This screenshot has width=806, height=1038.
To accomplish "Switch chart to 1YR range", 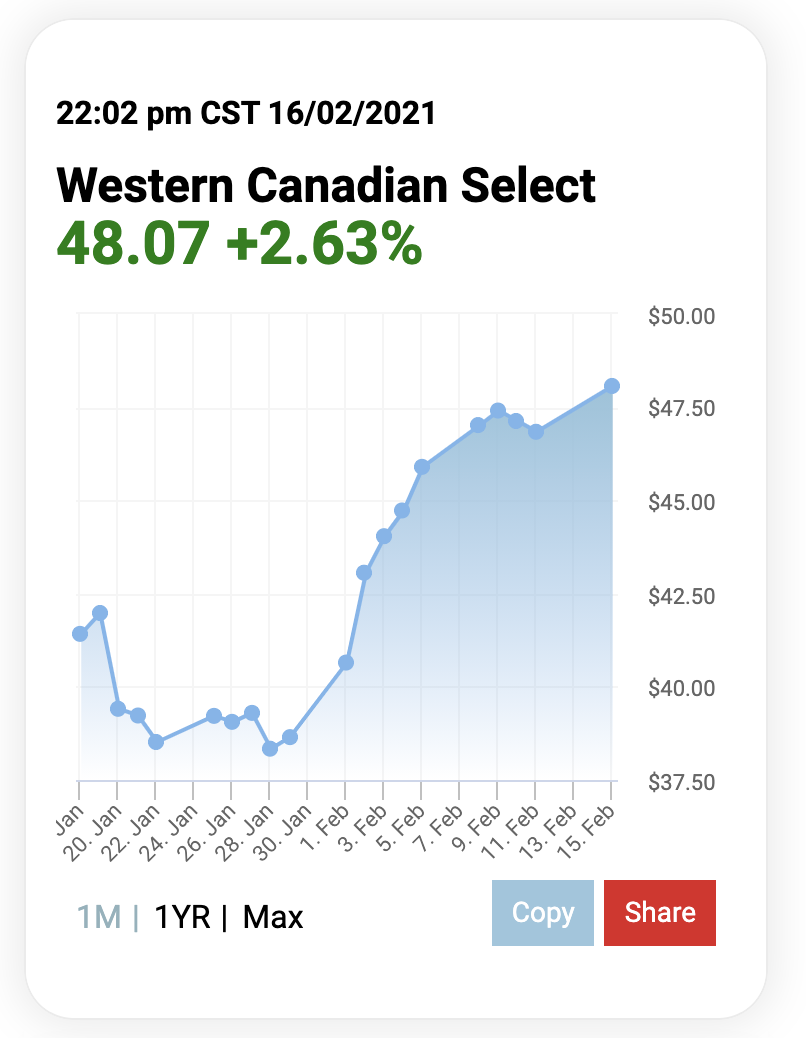I will pyautogui.click(x=182, y=917).
